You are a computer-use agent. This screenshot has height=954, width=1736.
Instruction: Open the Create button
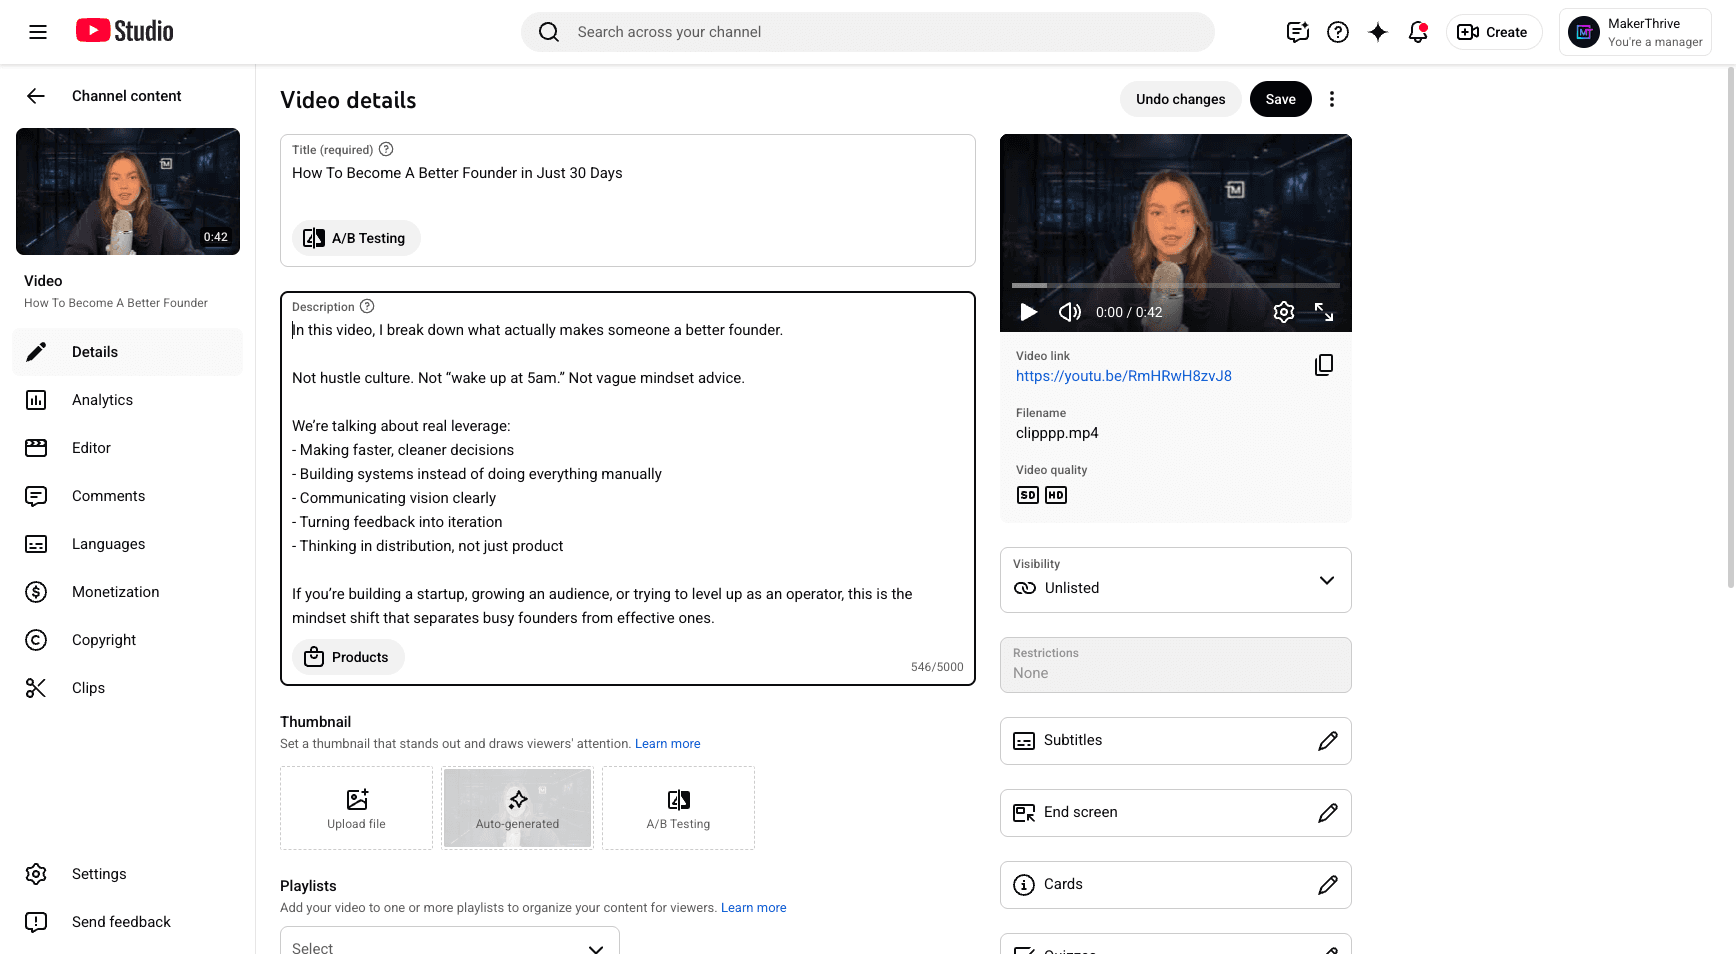tap(1494, 32)
